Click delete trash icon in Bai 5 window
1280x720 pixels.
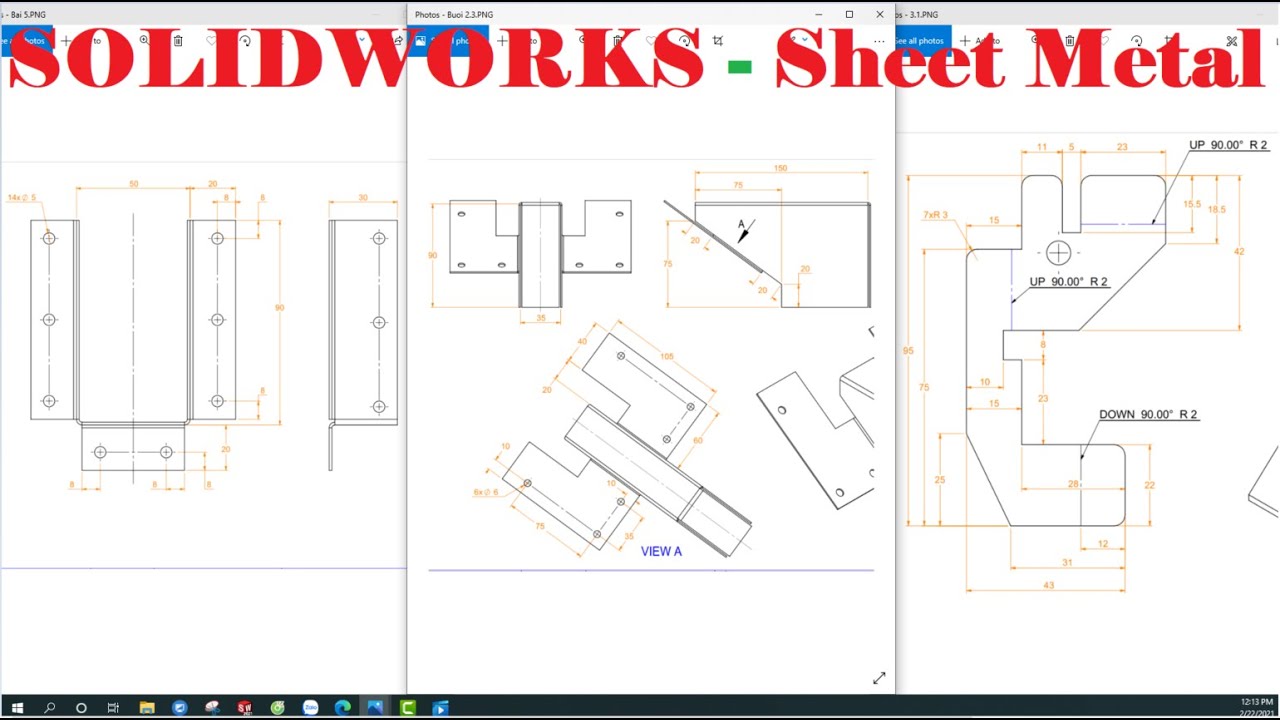click(178, 41)
